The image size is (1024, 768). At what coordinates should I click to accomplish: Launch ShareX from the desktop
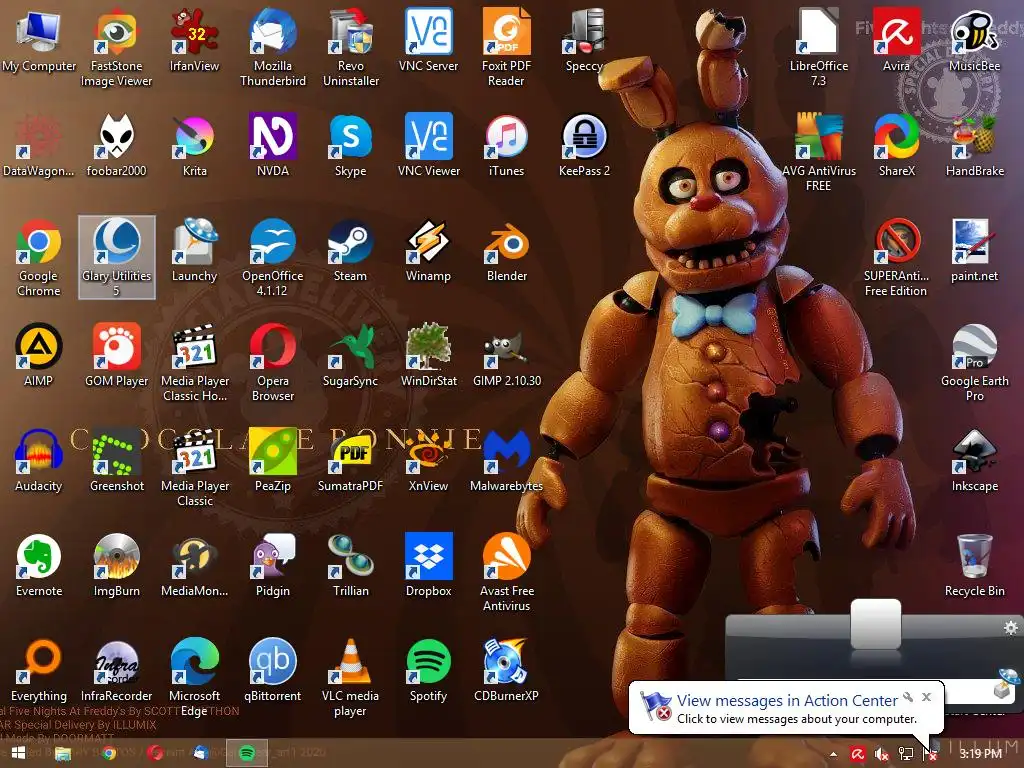(x=896, y=146)
